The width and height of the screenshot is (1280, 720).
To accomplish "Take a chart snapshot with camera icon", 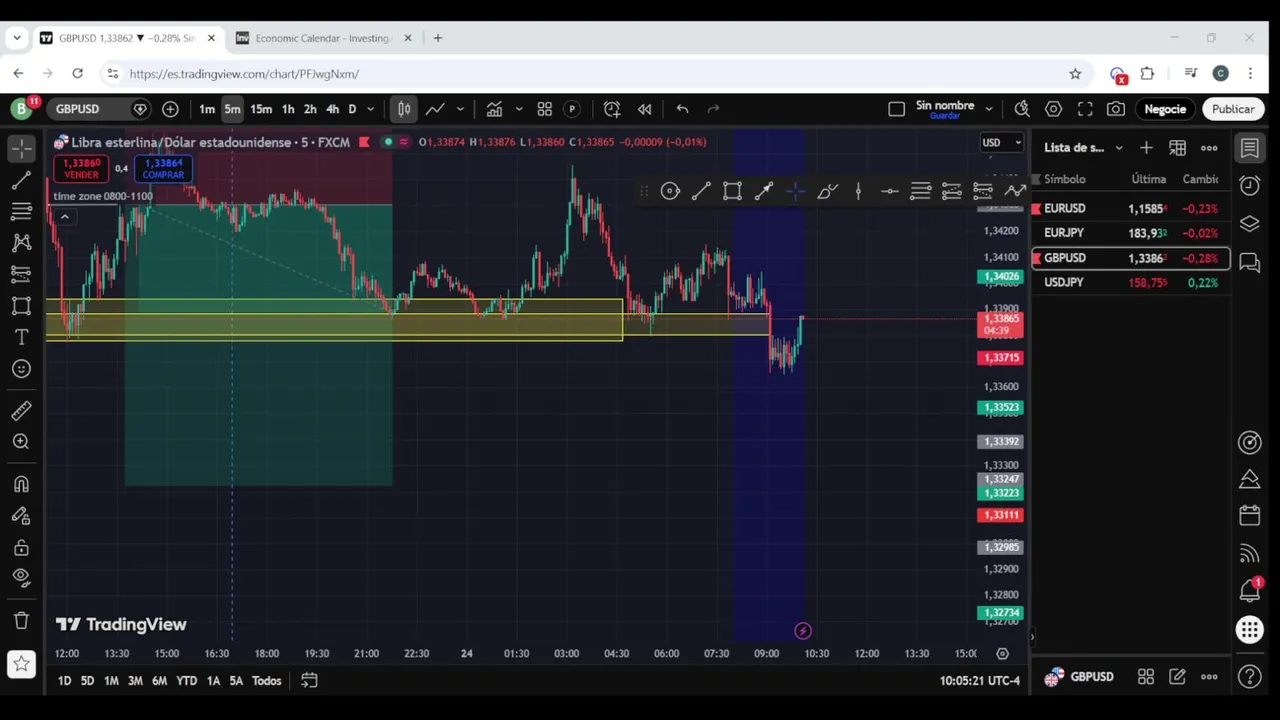I will pyautogui.click(x=1116, y=109).
